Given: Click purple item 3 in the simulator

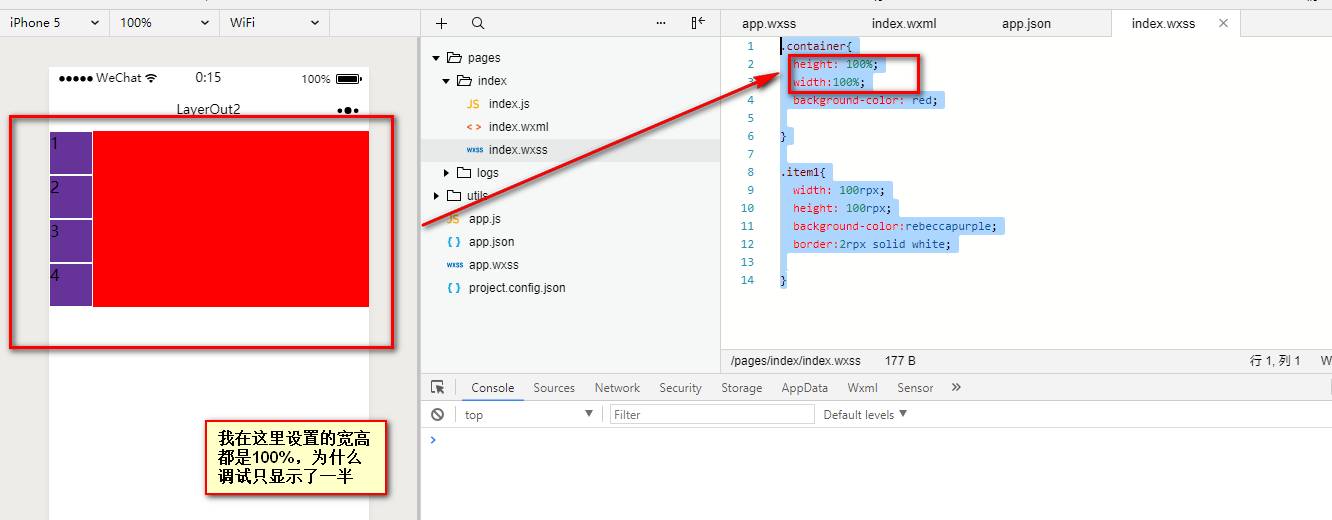Looking at the screenshot, I should pos(71,241).
